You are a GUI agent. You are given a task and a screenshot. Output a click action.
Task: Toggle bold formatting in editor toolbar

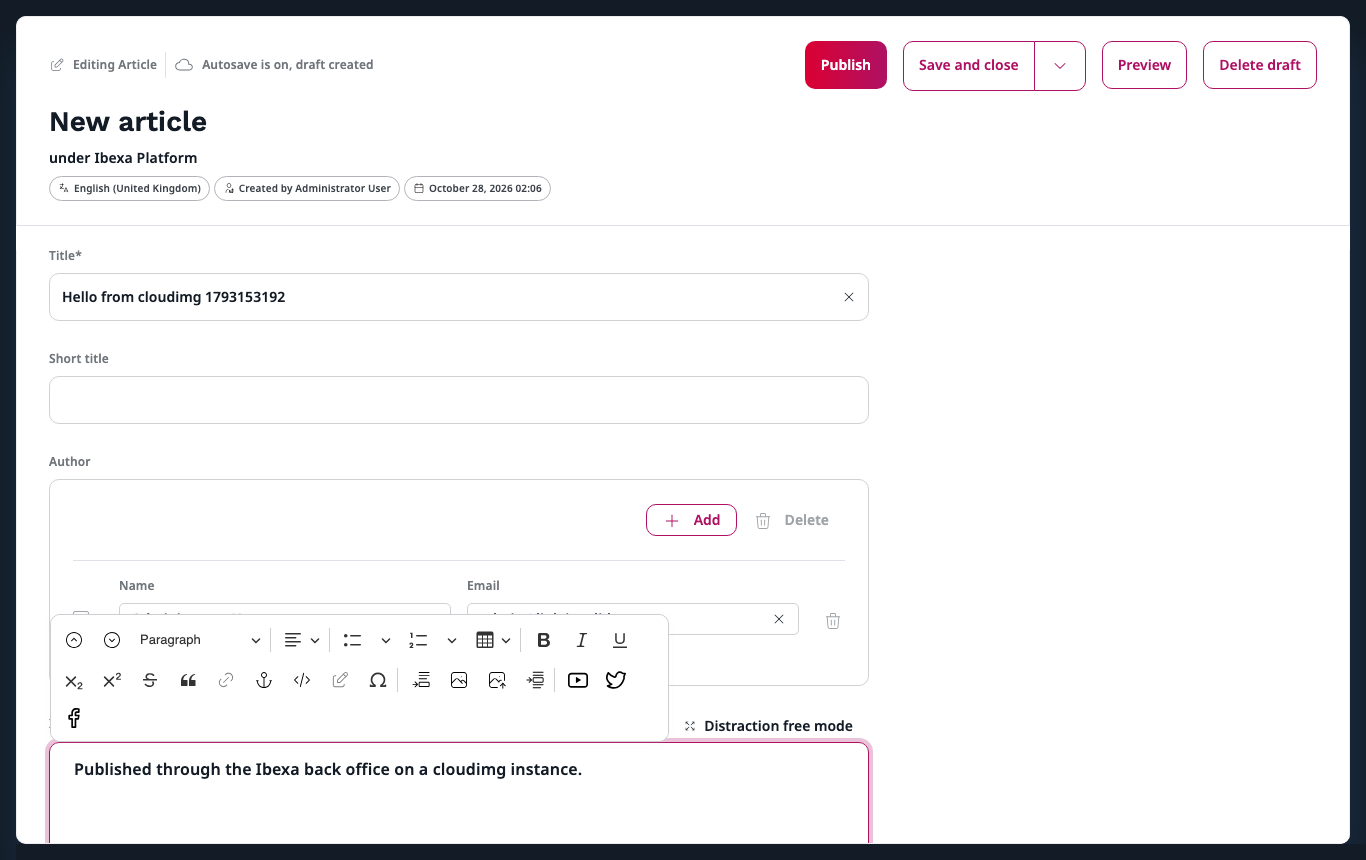click(x=544, y=640)
